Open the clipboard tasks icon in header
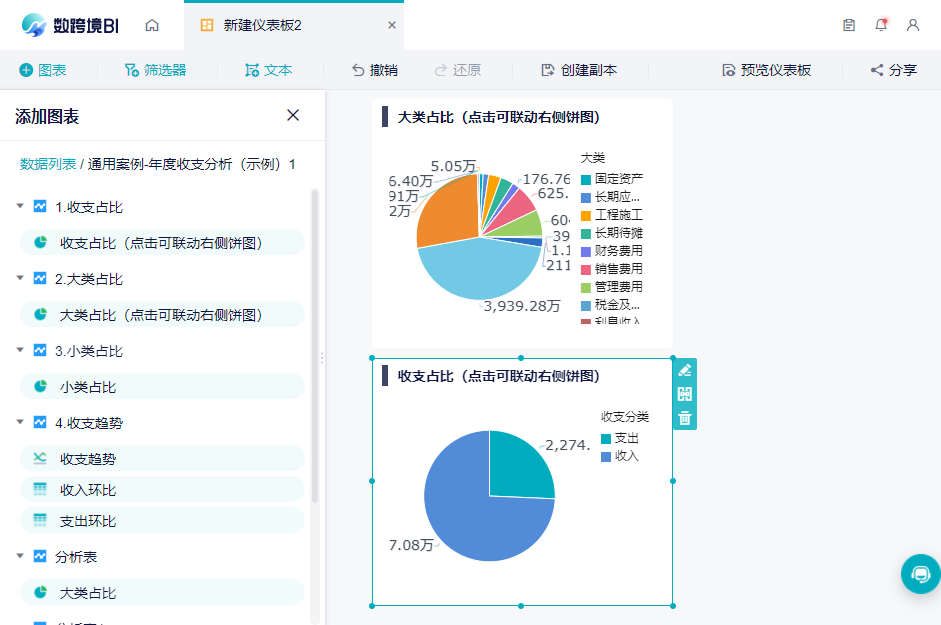The height and width of the screenshot is (625, 941). [x=849, y=25]
